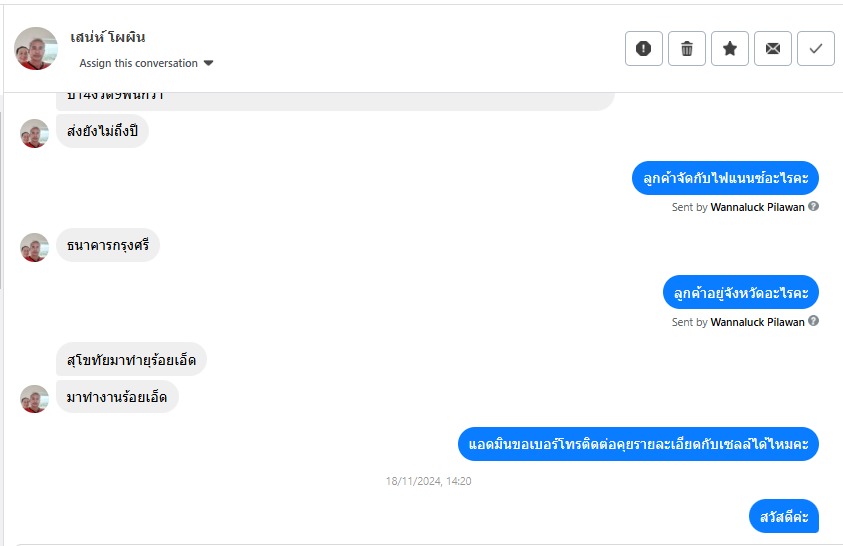Mark conversation as spam with exclamation icon
Image resolution: width=843 pixels, height=546 pixels.
[644, 48]
